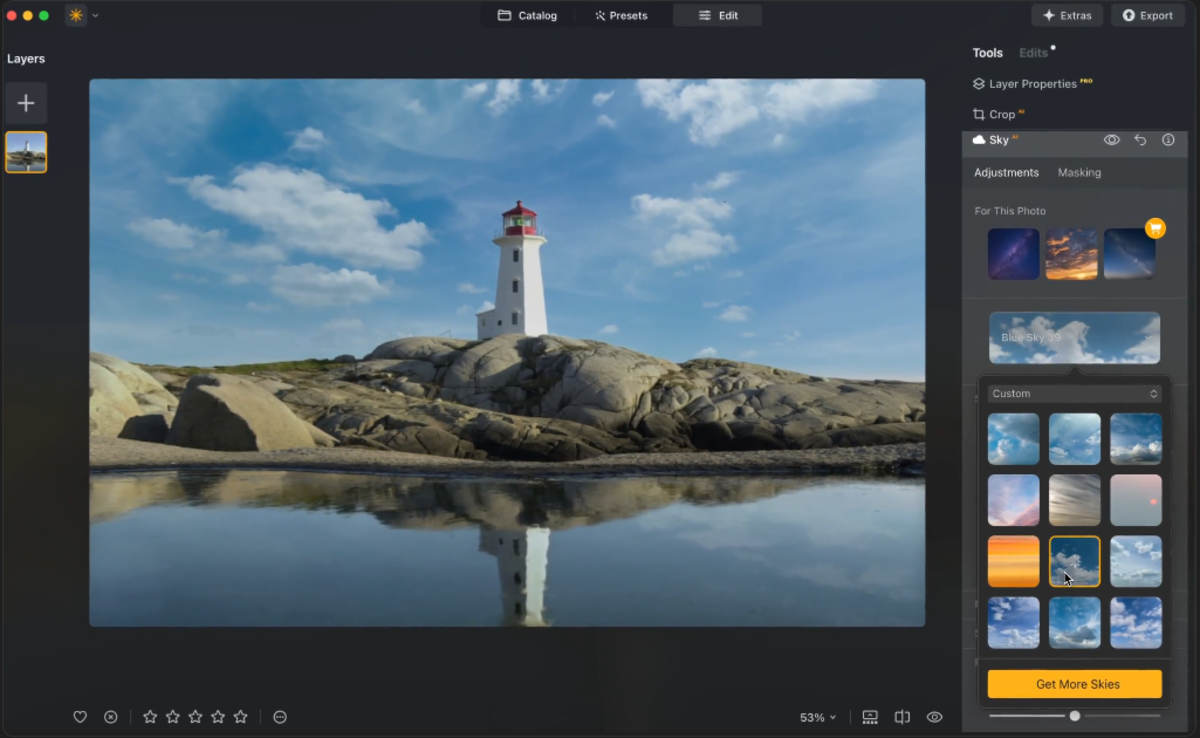Switch to the Masking tab

click(1079, 172)
